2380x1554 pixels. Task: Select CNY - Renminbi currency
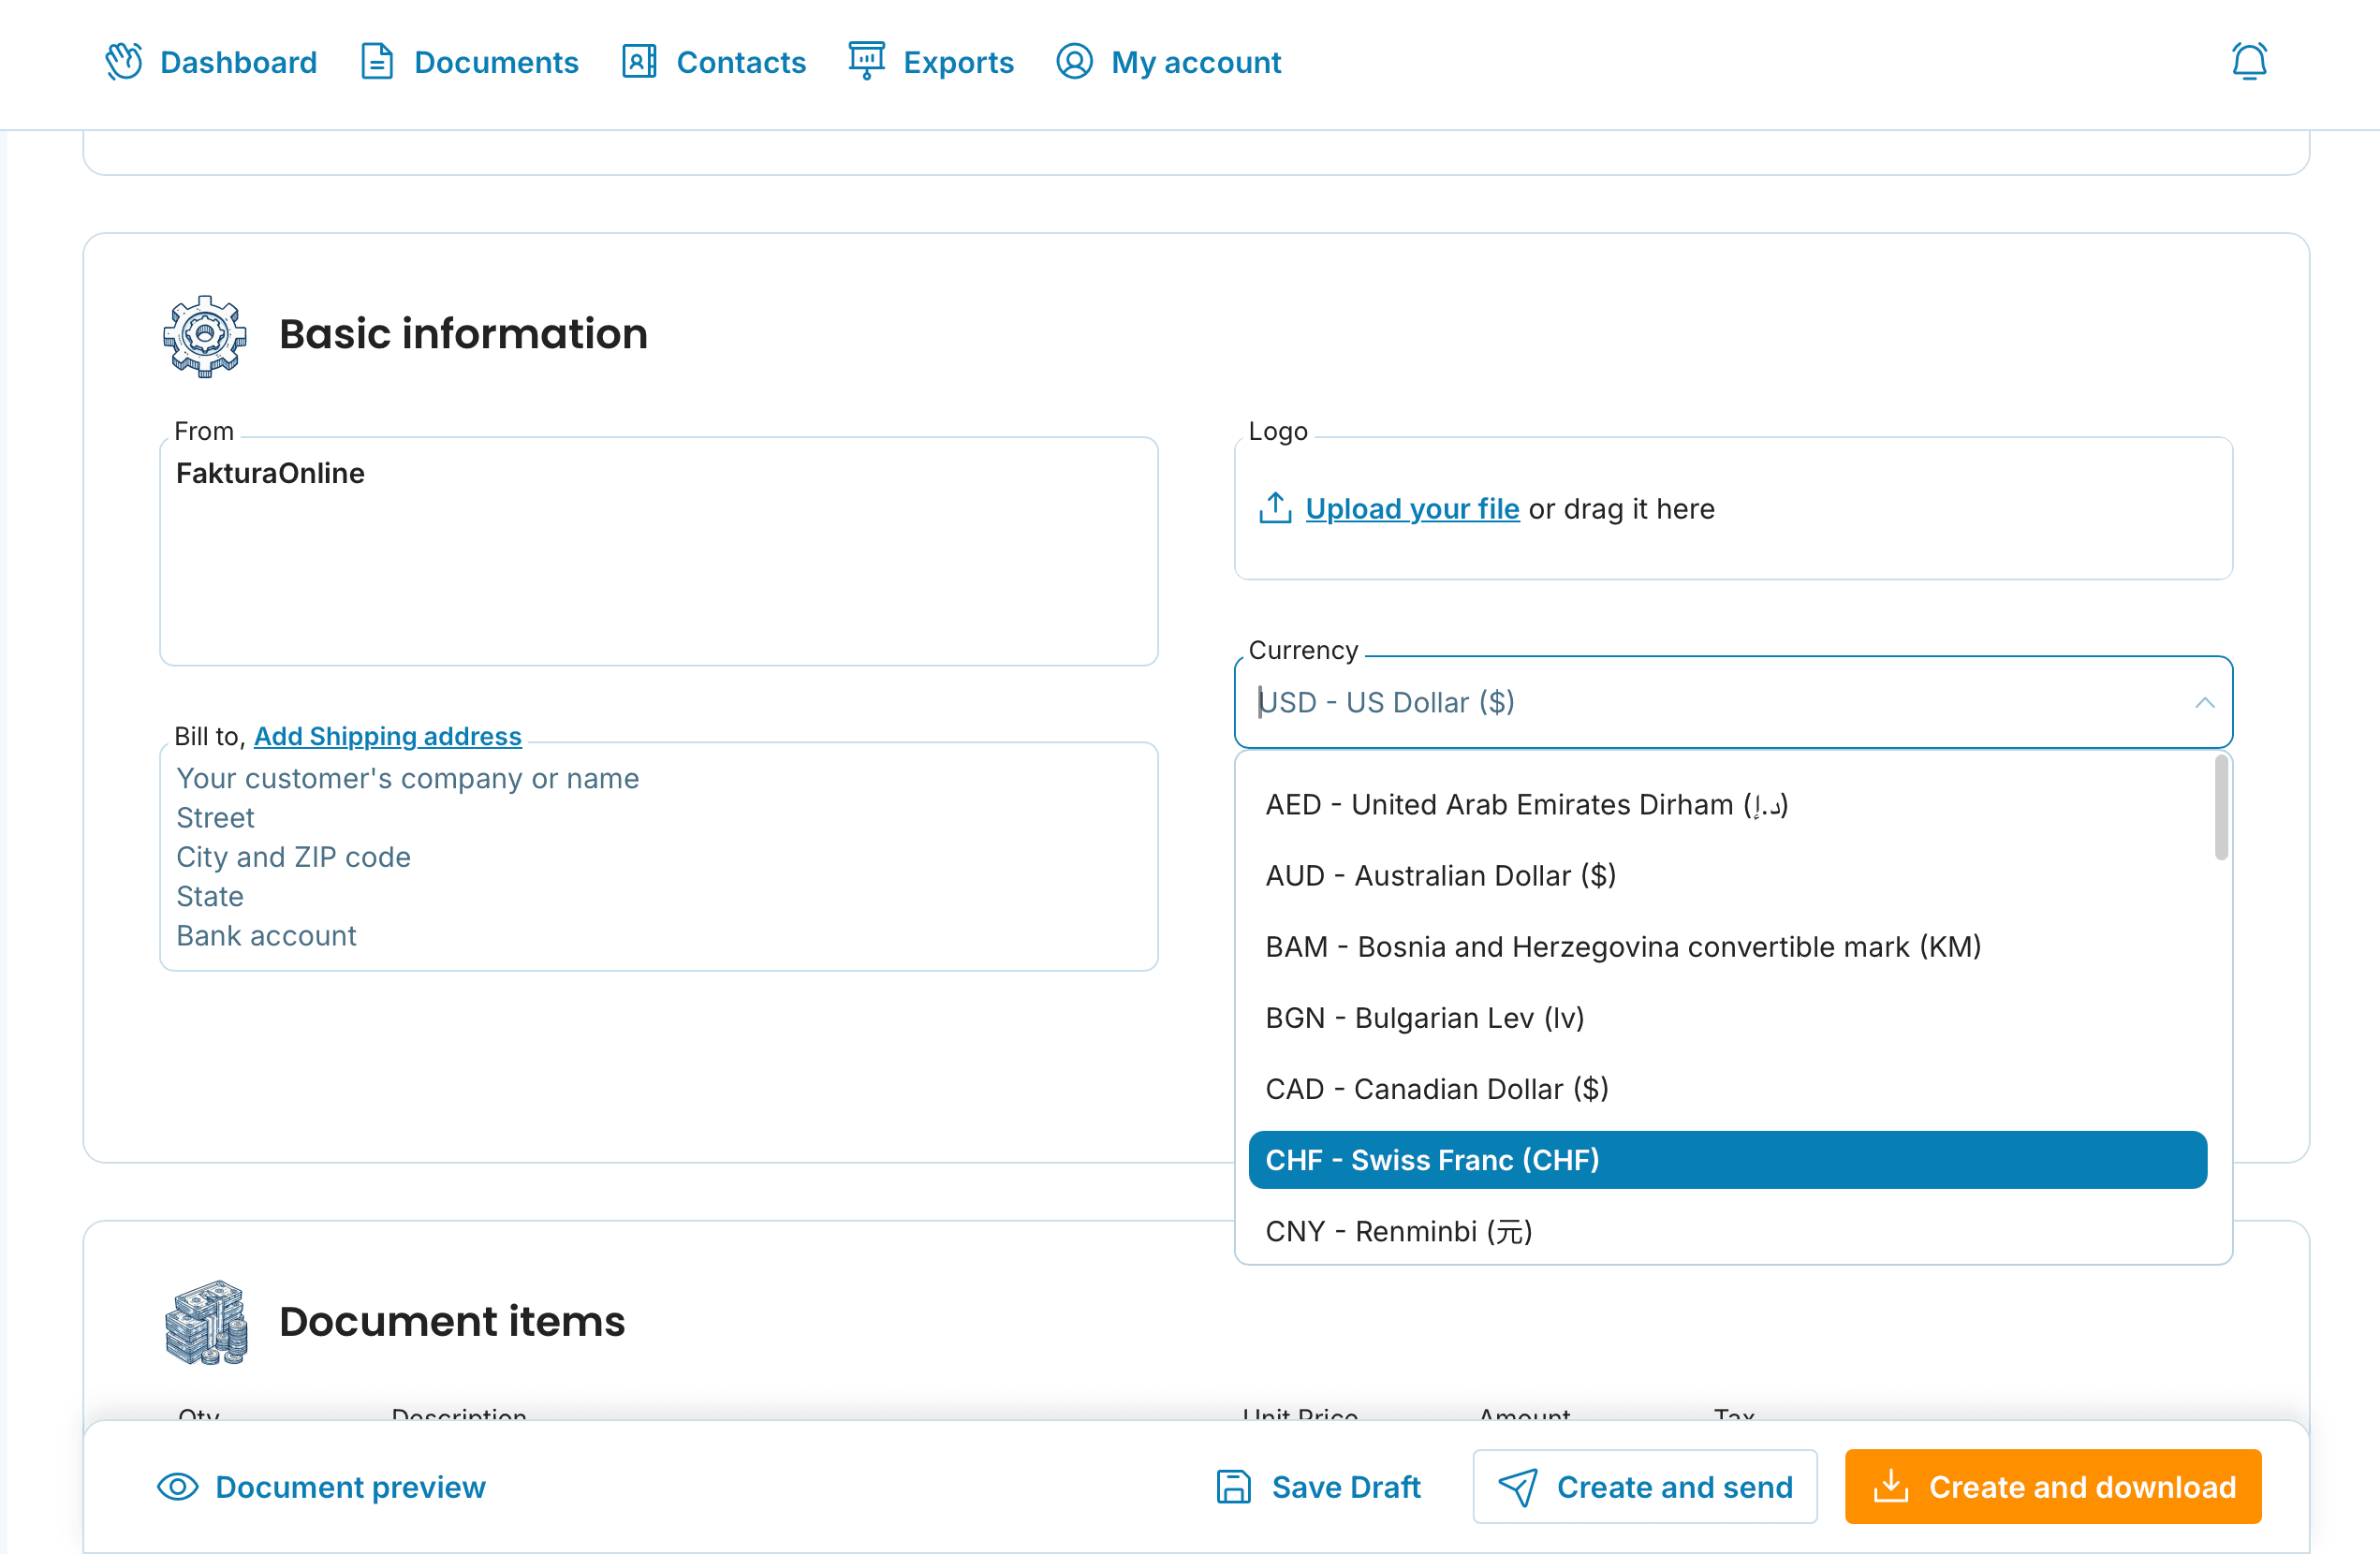coord(1727,1231)
